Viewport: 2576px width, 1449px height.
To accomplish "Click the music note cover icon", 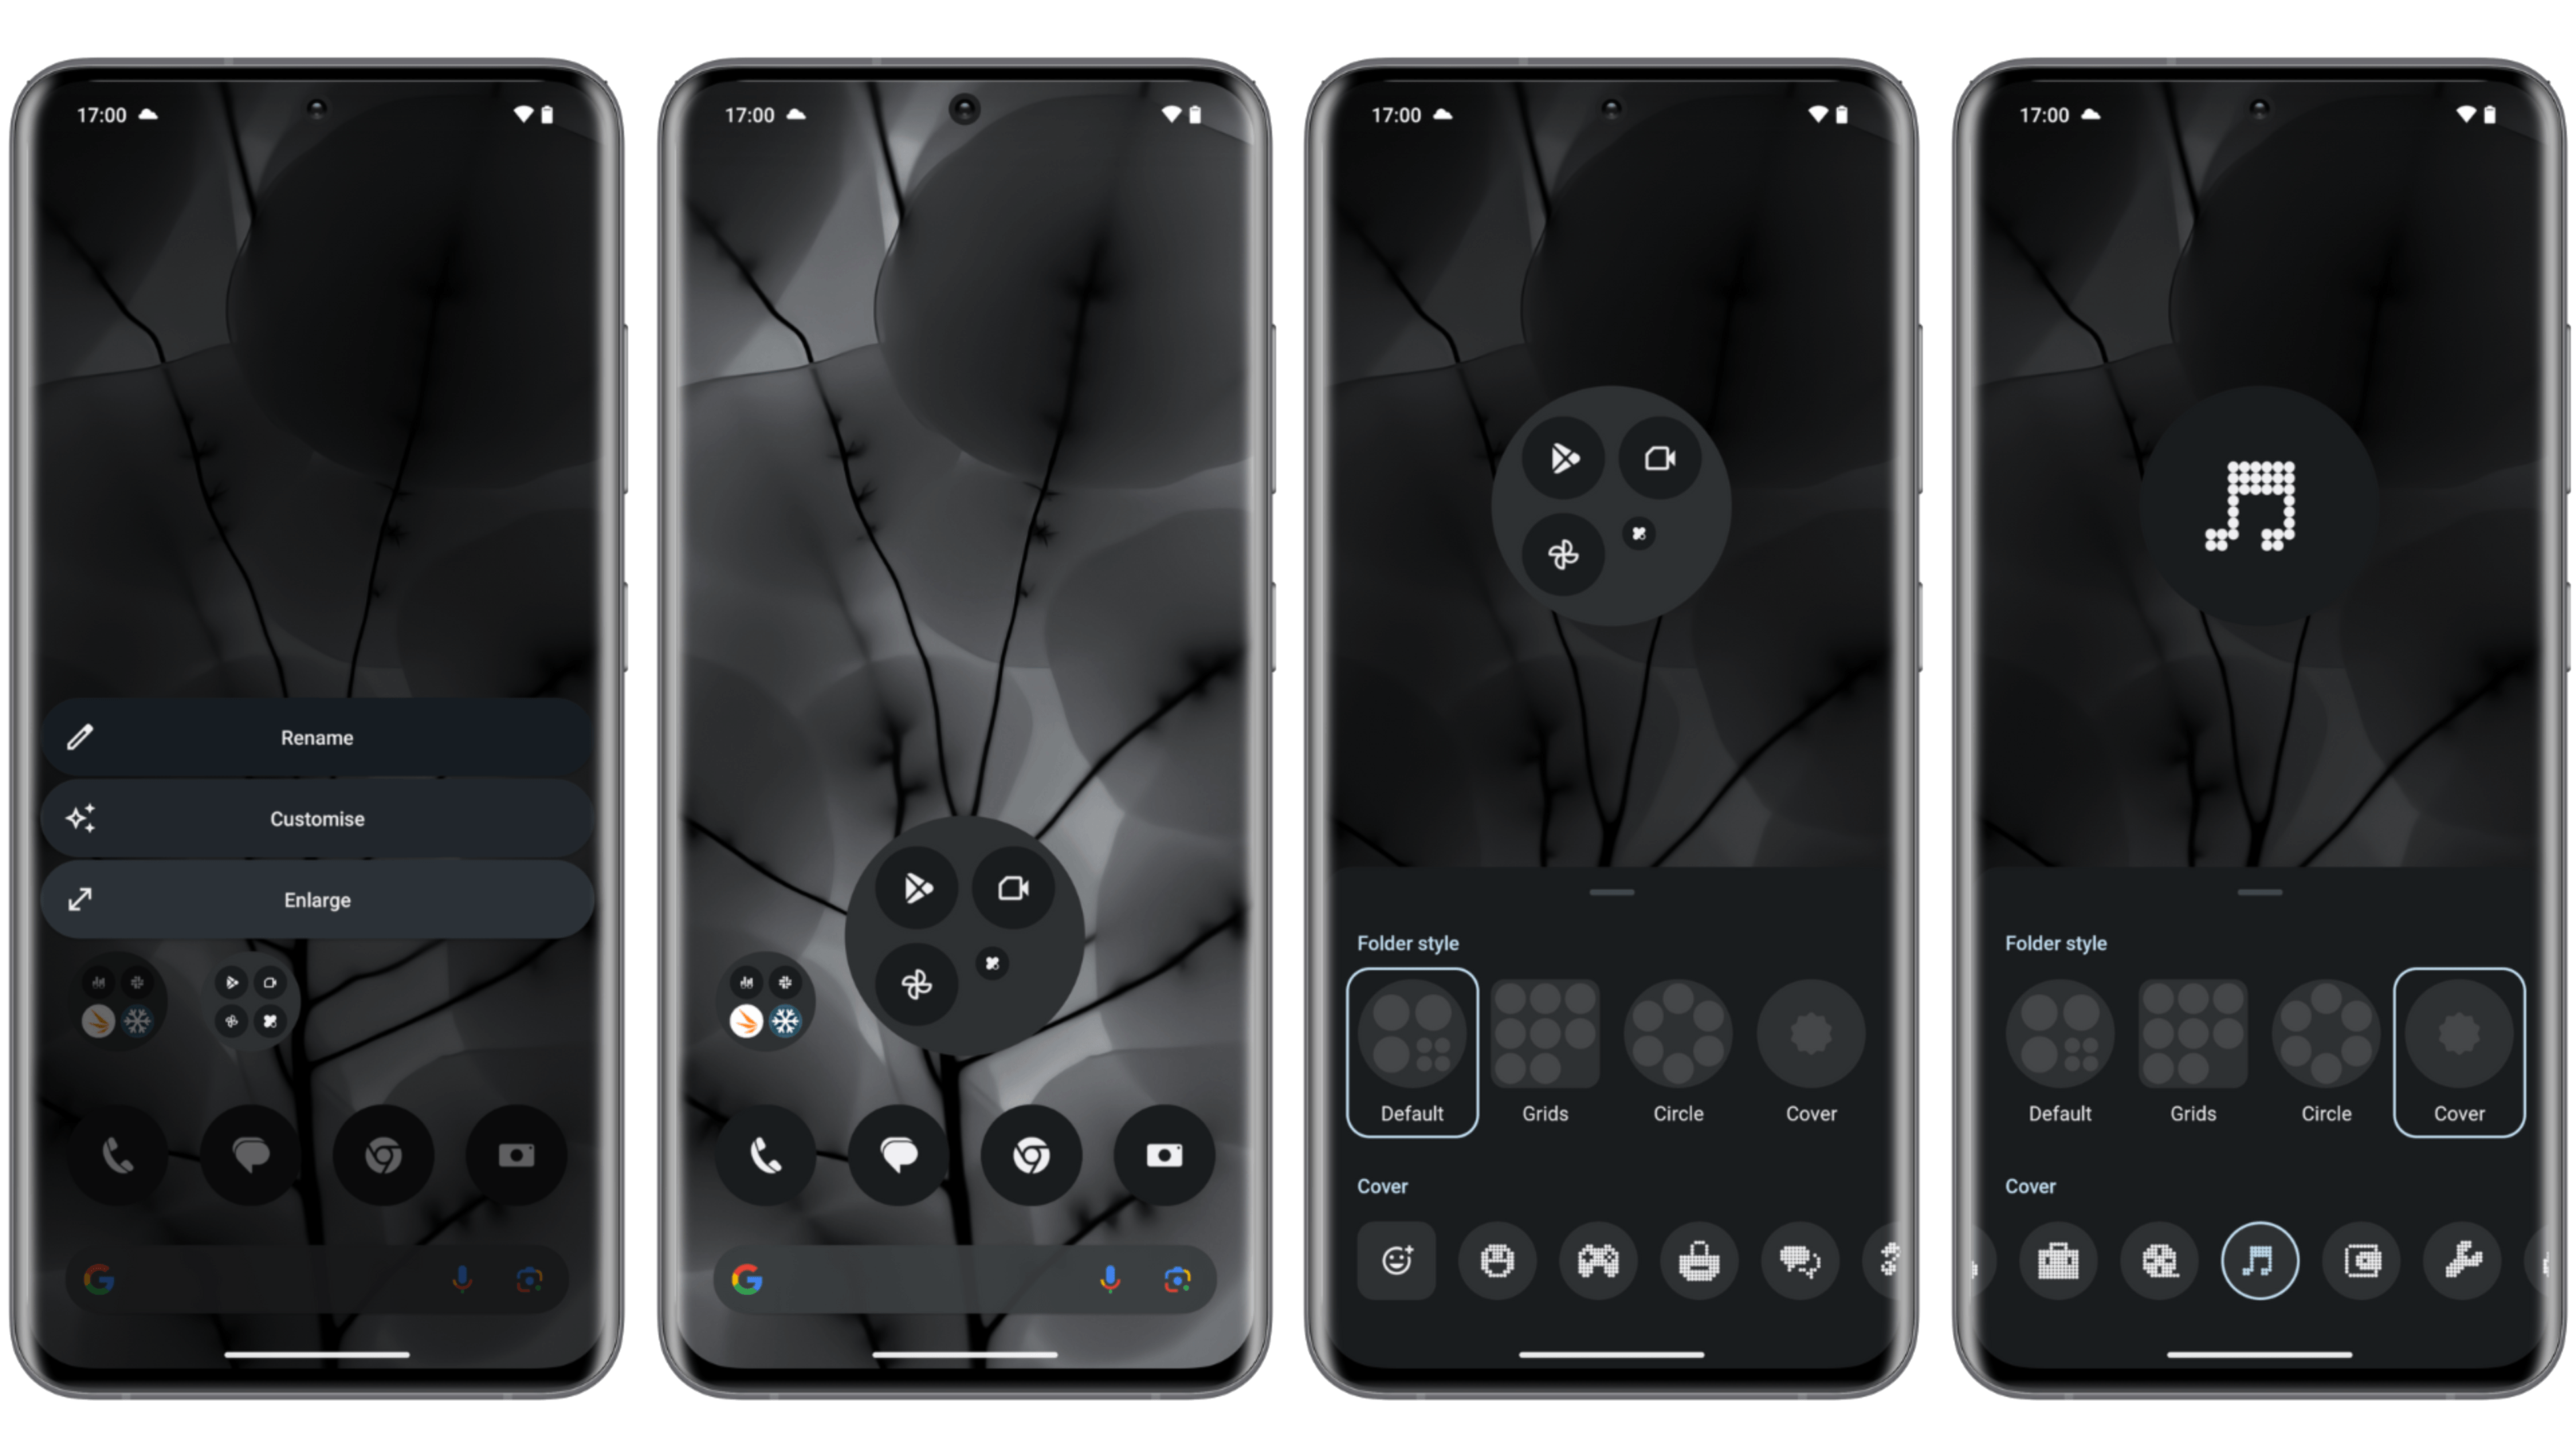I will point(2256,1261).
